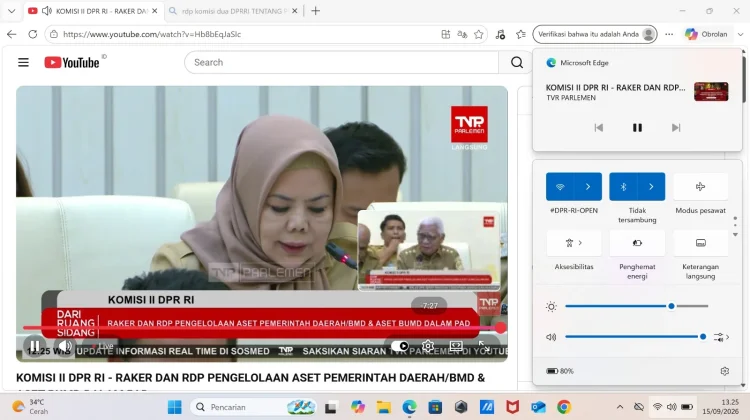This screenshot has height=420, width=750.
Task: Toggle Penghemat energi energy saver
Action: point(637,243)
